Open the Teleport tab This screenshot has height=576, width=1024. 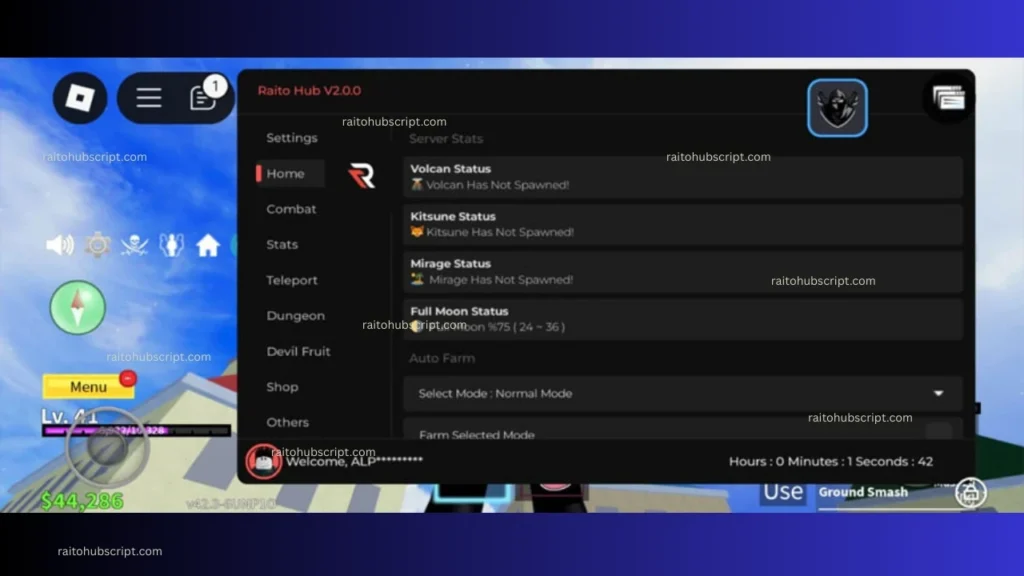click(x=292, y=280)
